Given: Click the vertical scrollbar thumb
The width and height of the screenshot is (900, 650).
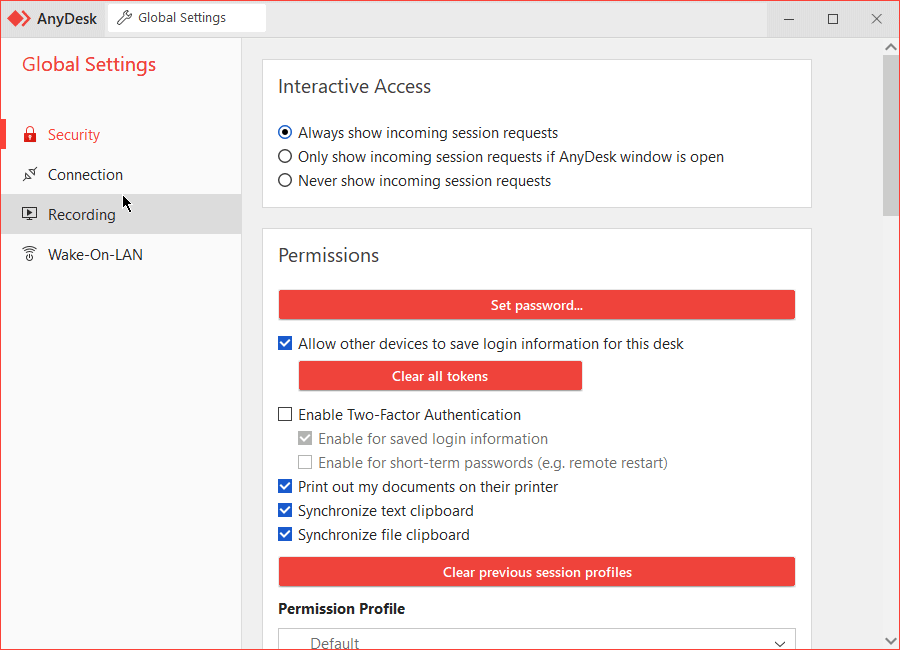Looking at the screenshot, I should (x=891, y=136).
